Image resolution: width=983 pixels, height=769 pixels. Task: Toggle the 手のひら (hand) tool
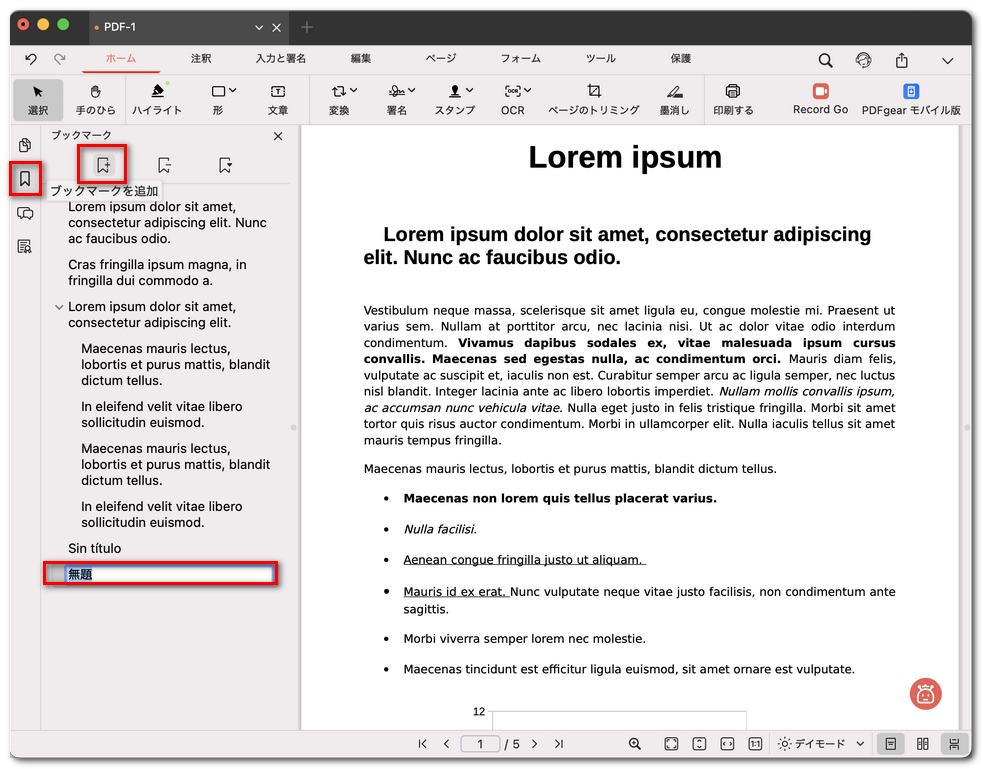click(x=95, y=96)
